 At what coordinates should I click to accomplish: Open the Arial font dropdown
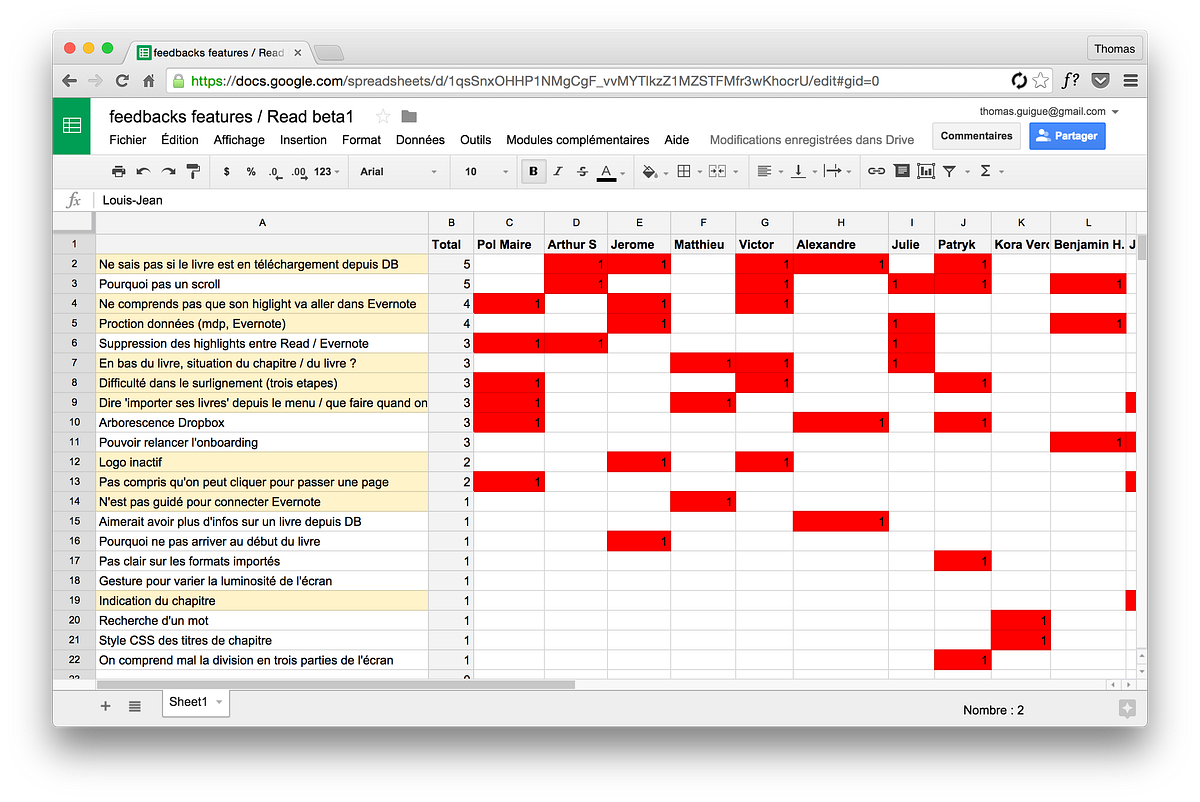398,172
